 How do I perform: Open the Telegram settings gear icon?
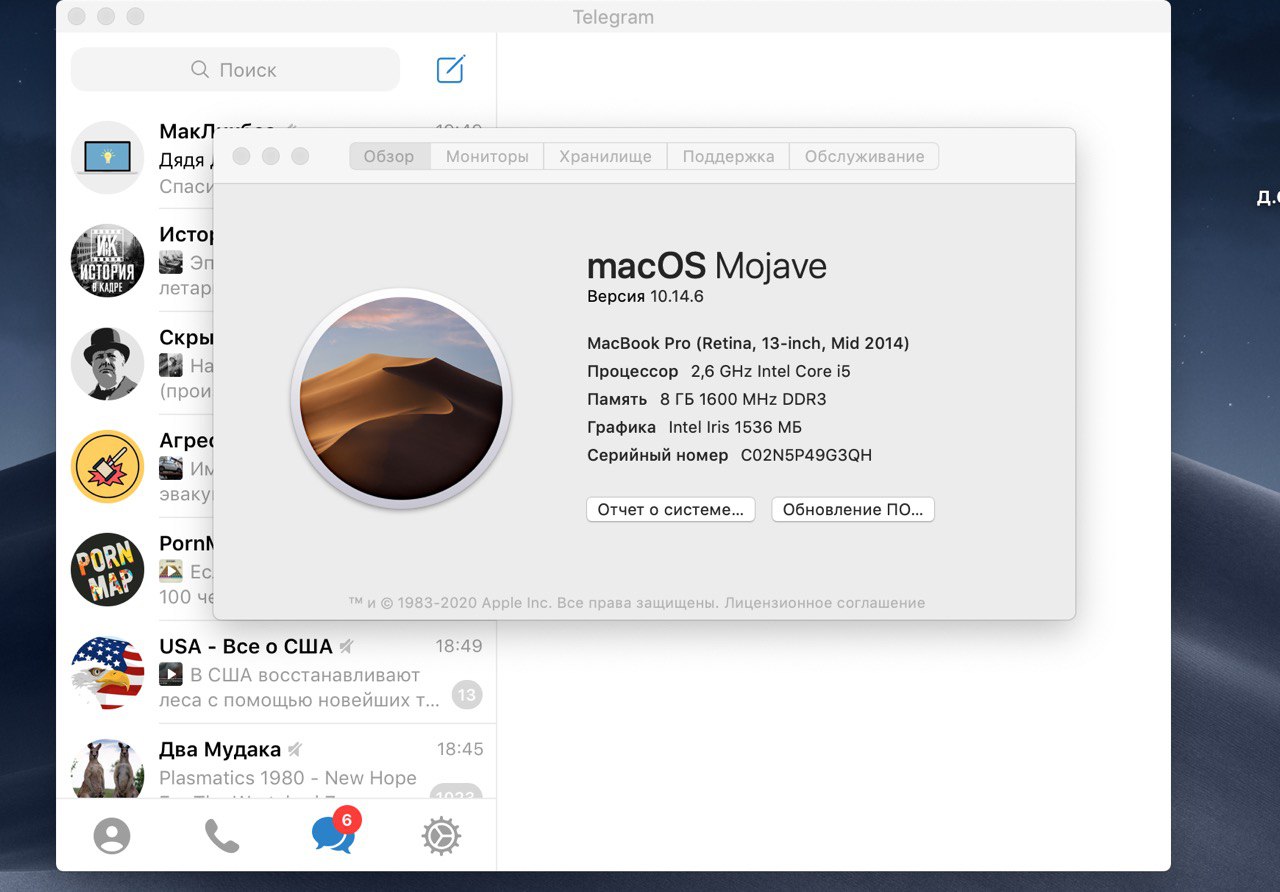tap(441, 835)
